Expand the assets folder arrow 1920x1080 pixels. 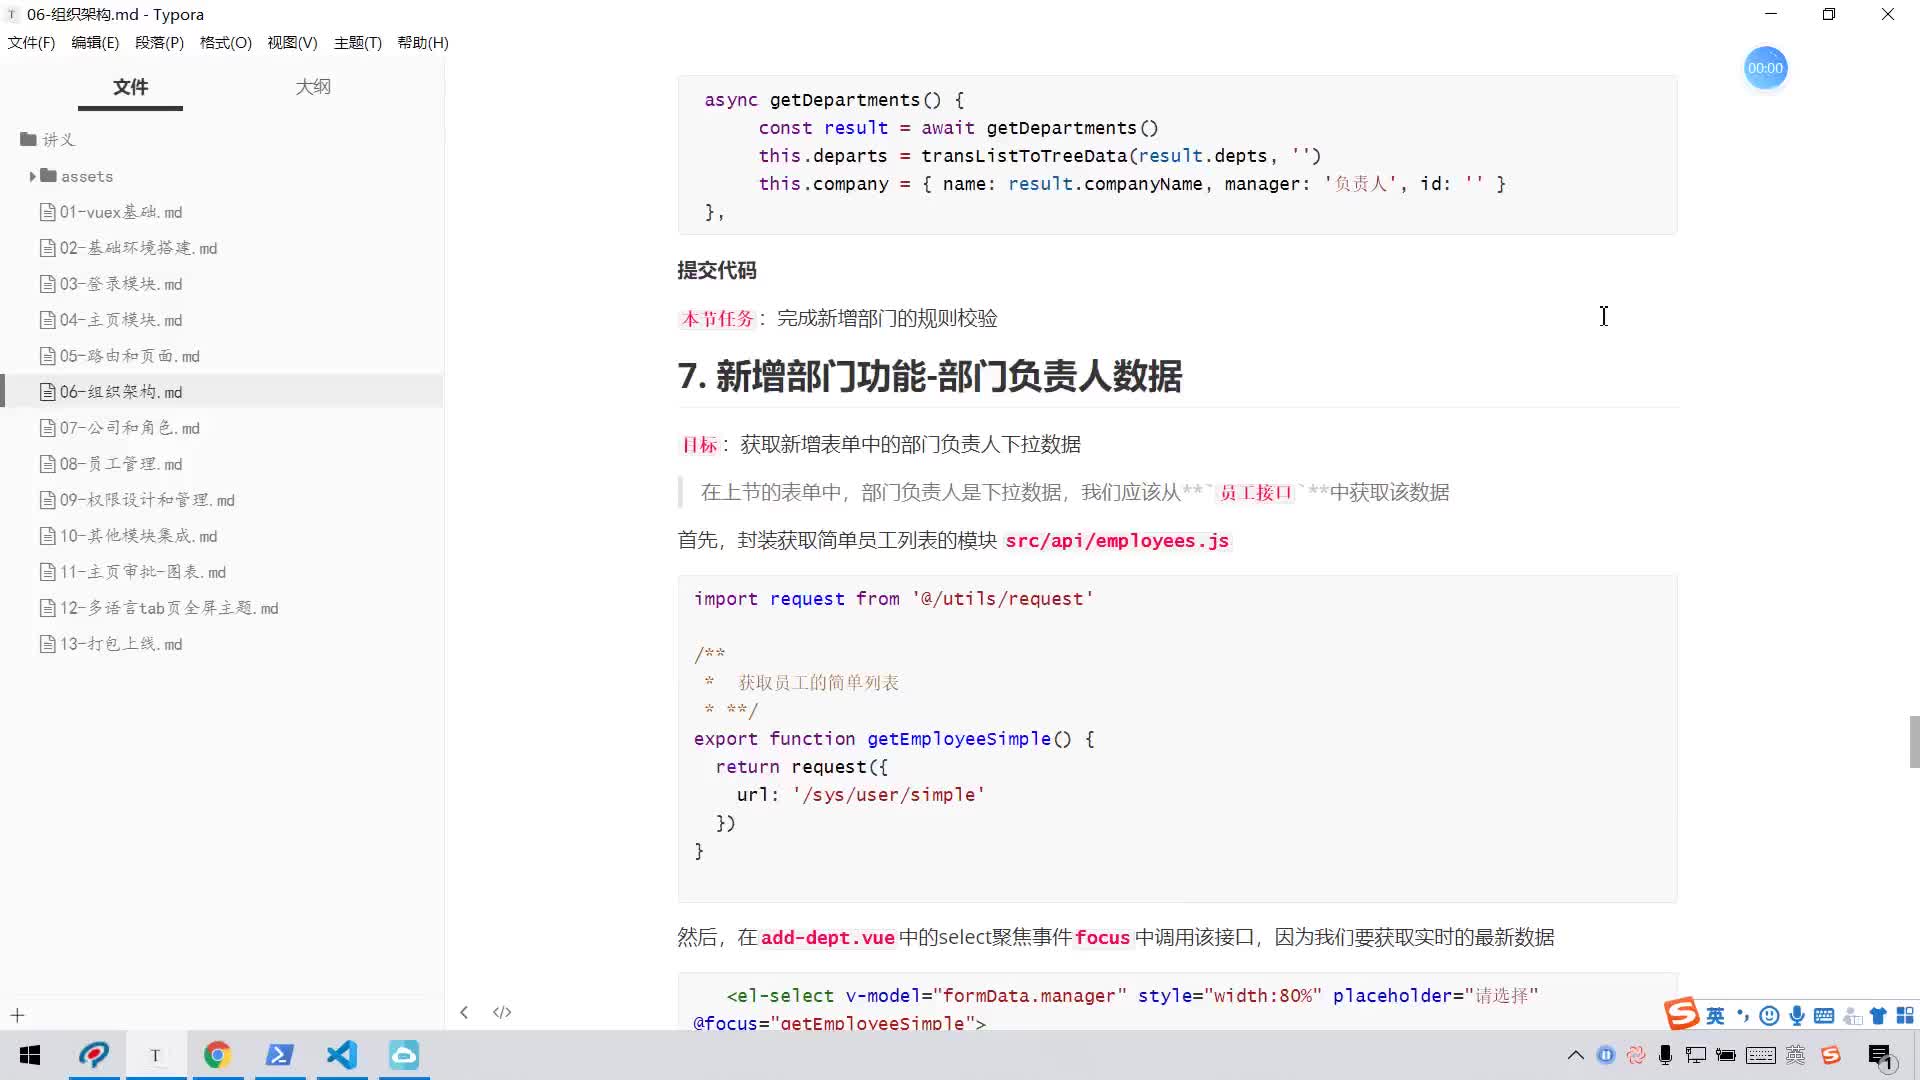coord(33,176)
